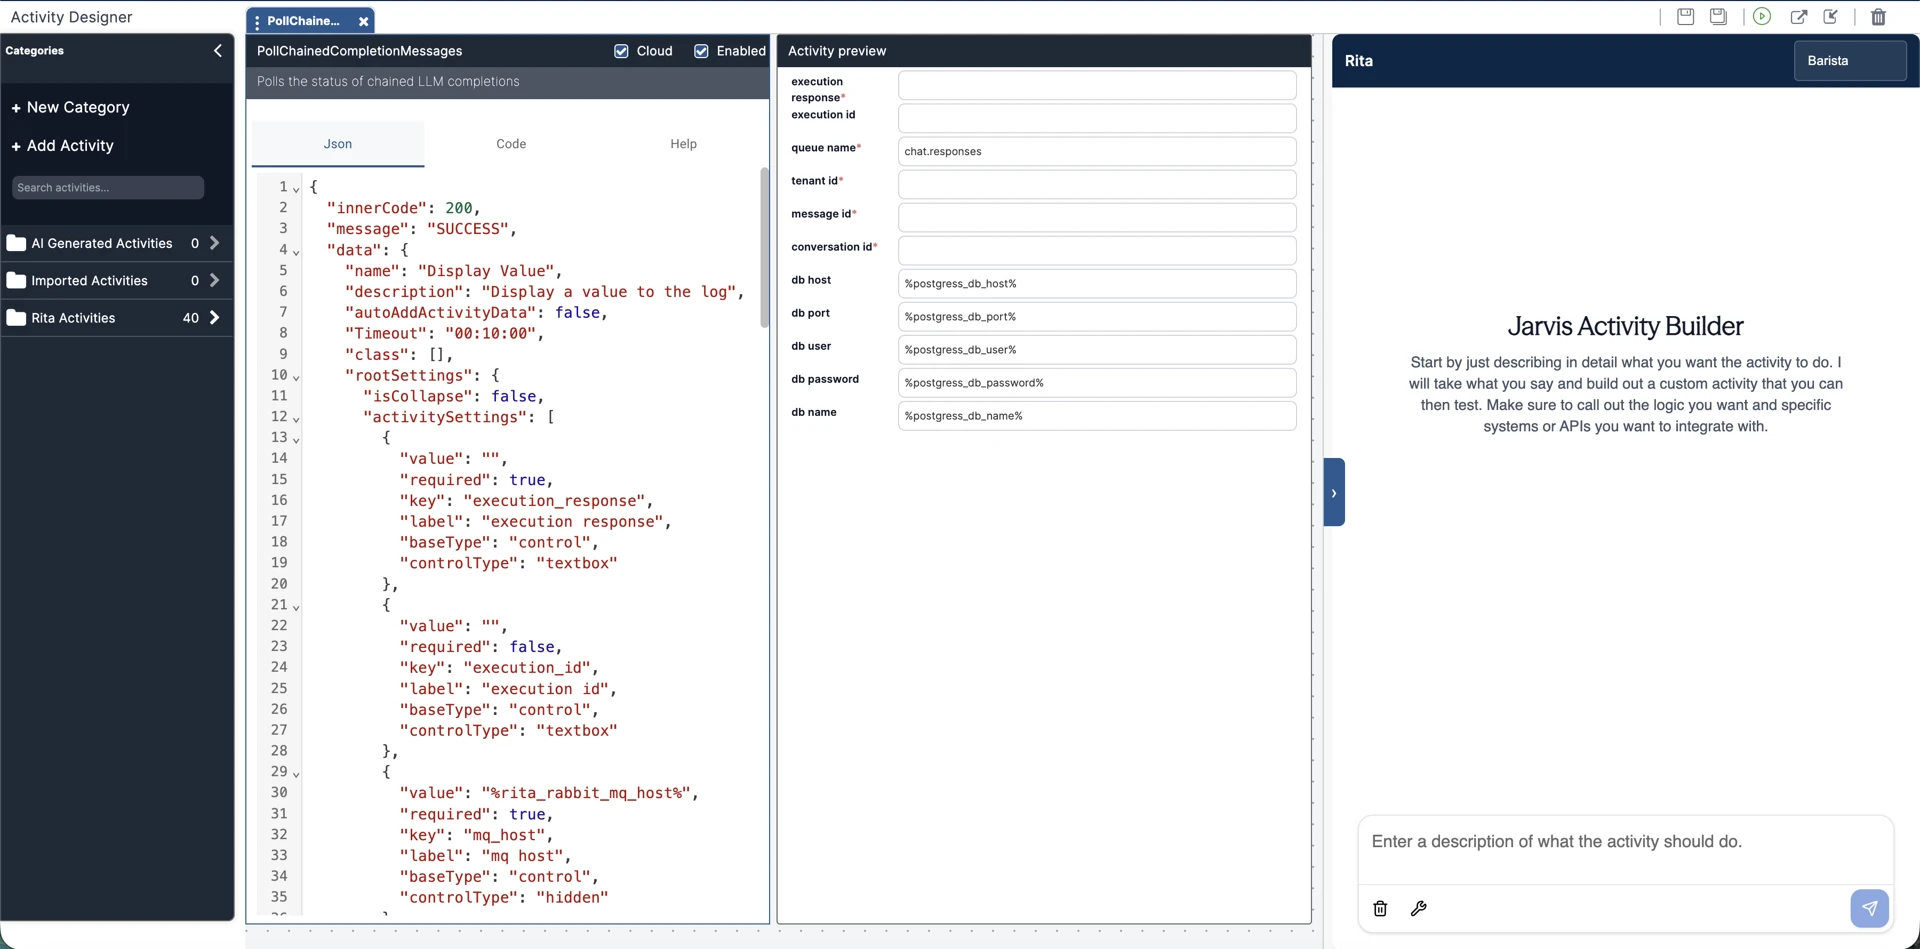Click the Export activity icon
This screenshot has height=949, width=1920.
coord(1798,16)
